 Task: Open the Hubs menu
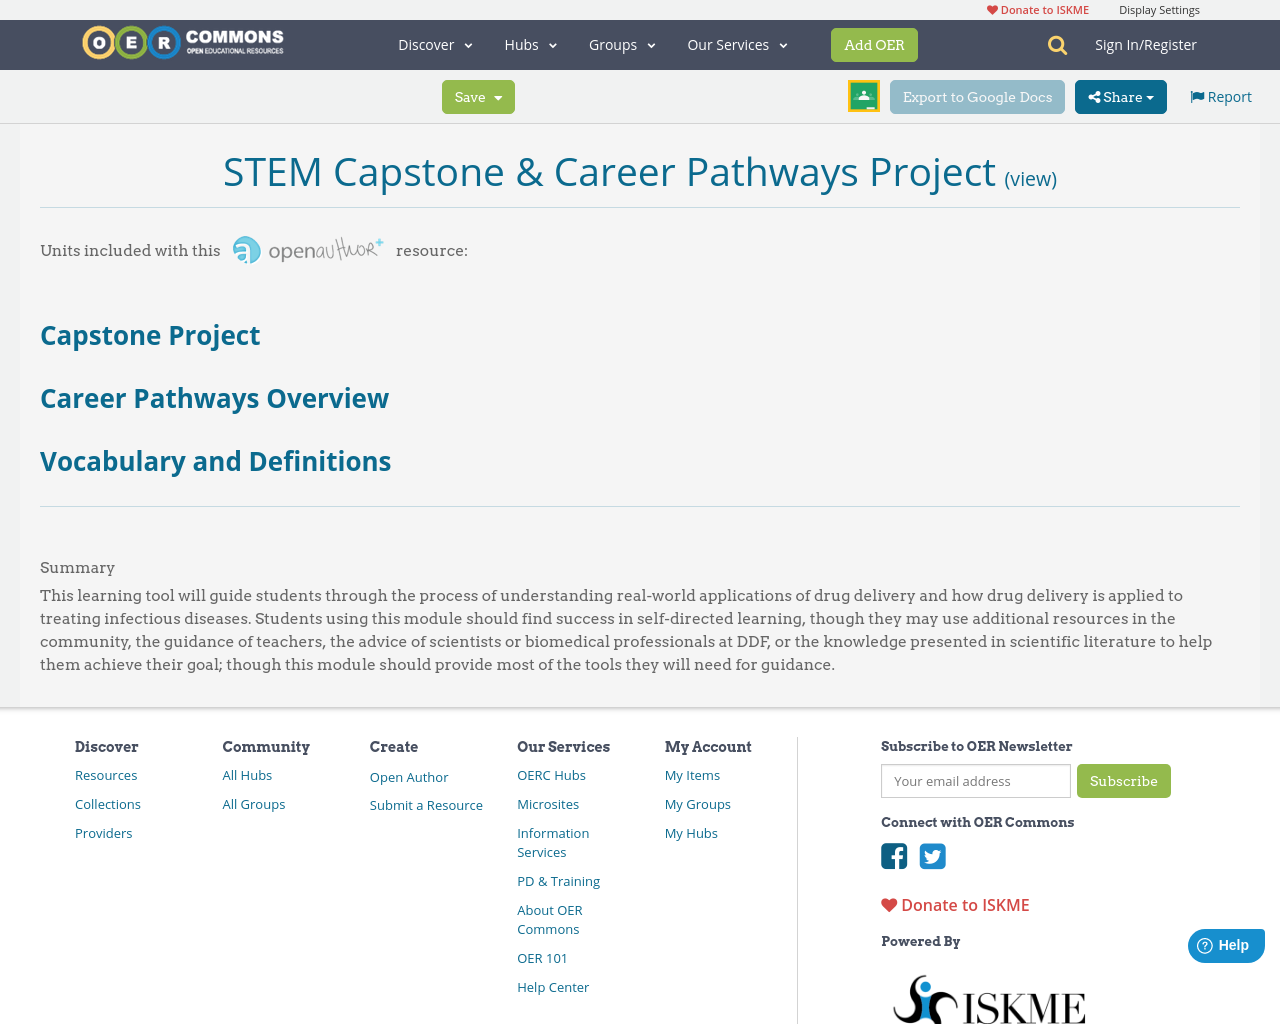click(x=529, y=44)
